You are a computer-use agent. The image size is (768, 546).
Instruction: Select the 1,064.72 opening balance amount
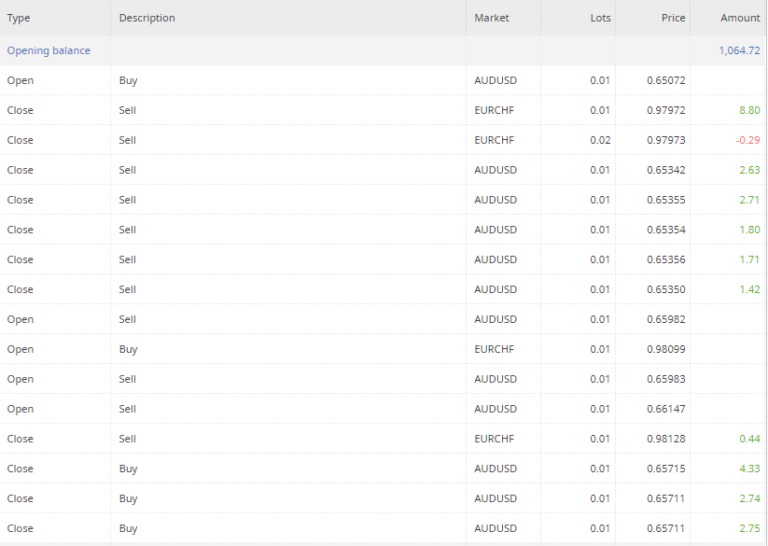(739, 50)
